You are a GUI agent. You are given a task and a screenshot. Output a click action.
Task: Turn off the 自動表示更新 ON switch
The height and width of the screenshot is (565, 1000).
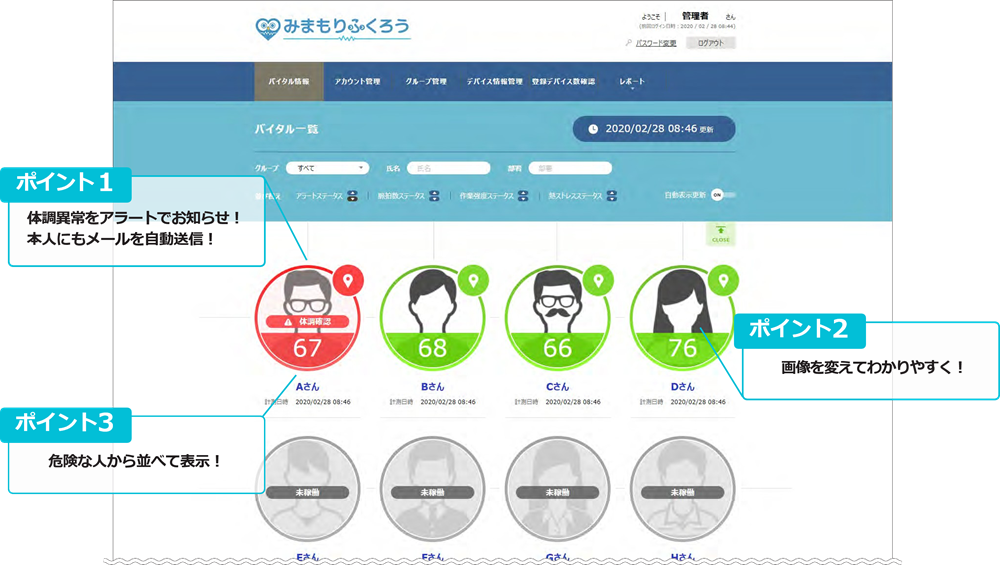(723, 195)
